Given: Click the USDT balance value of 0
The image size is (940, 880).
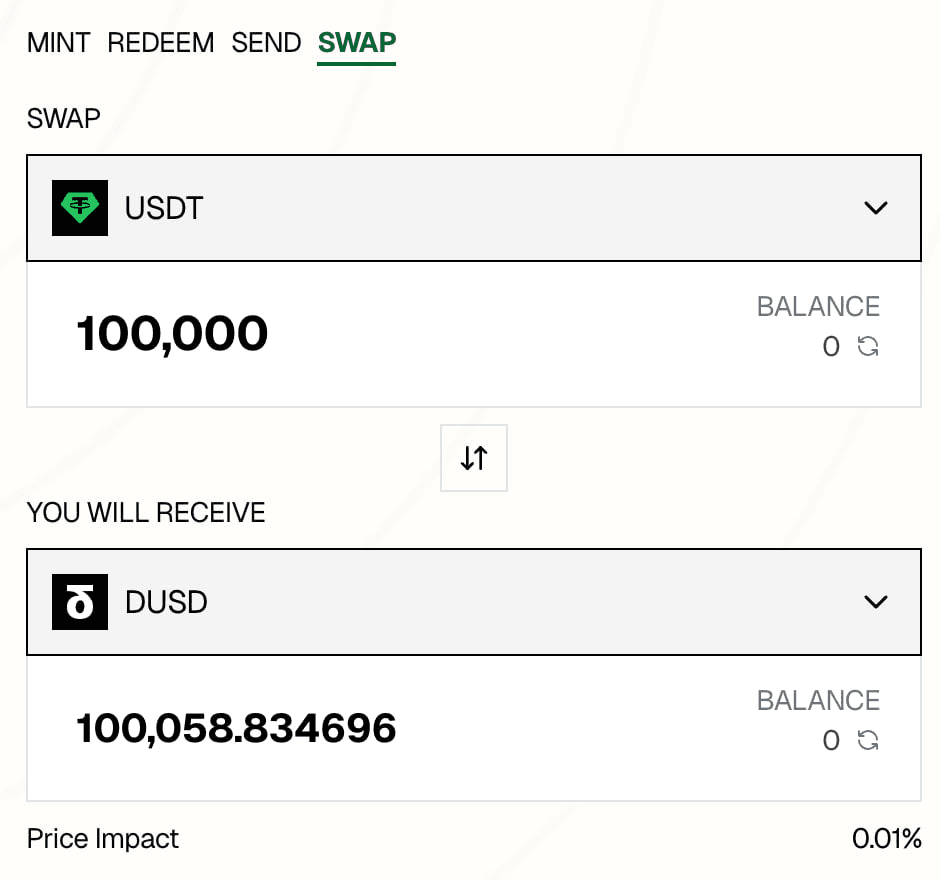Looking at the screenshot, I should click(831, 347).
